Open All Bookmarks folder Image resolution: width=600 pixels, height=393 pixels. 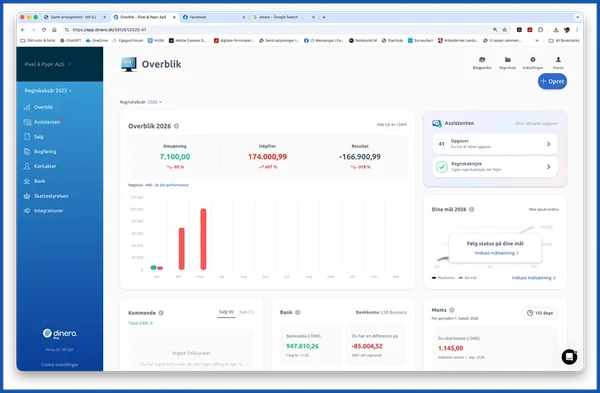564,40
